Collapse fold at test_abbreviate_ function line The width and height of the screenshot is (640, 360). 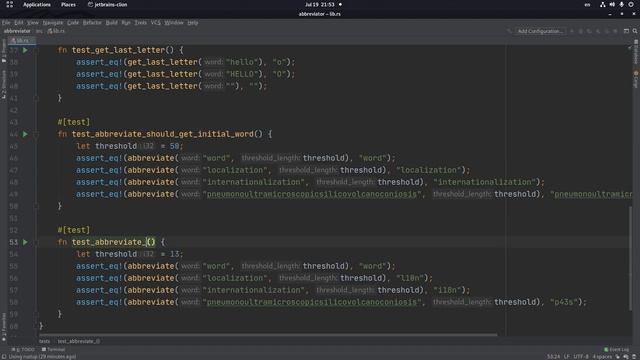pos(36,242)
